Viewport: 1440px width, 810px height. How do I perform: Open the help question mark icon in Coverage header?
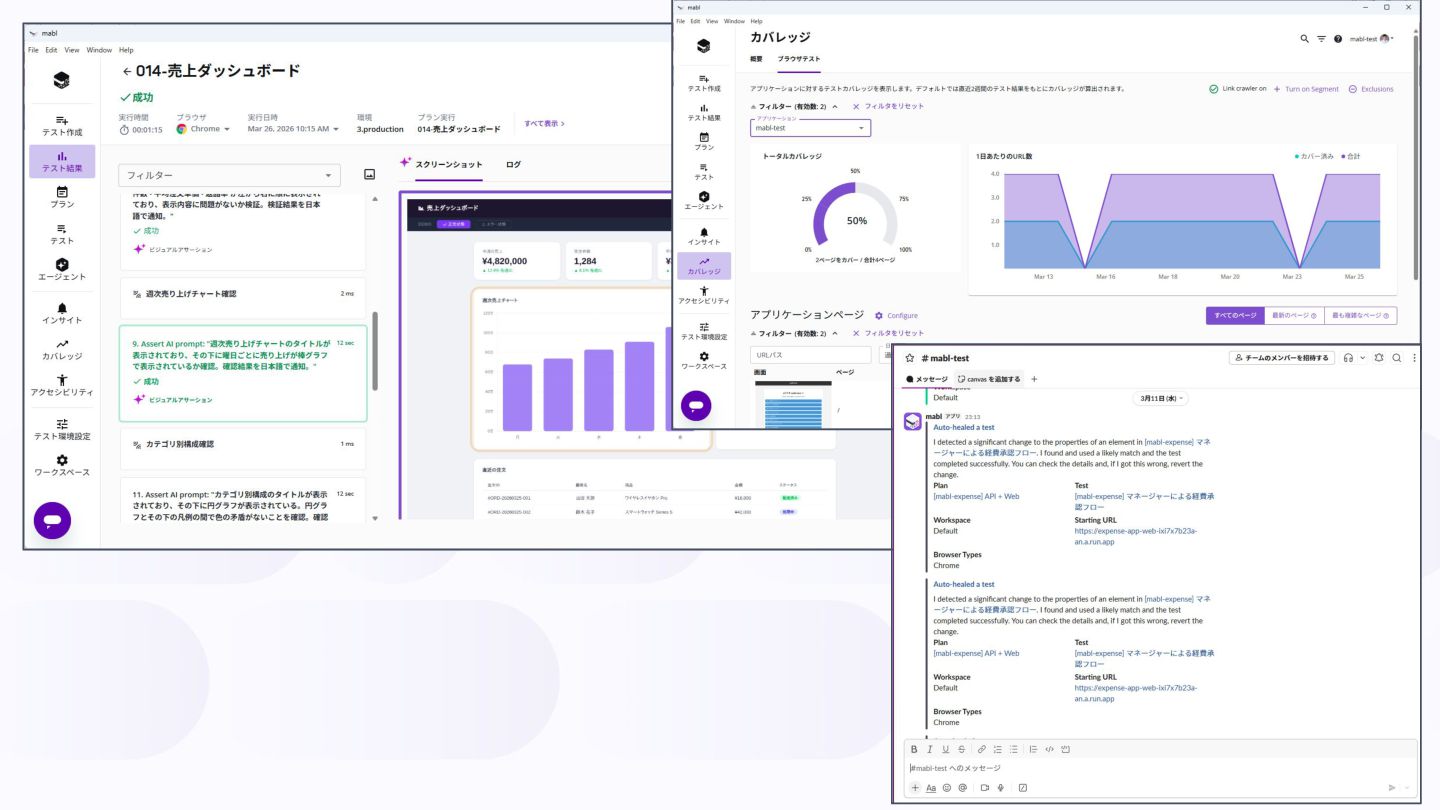(x=1338, y=38)
